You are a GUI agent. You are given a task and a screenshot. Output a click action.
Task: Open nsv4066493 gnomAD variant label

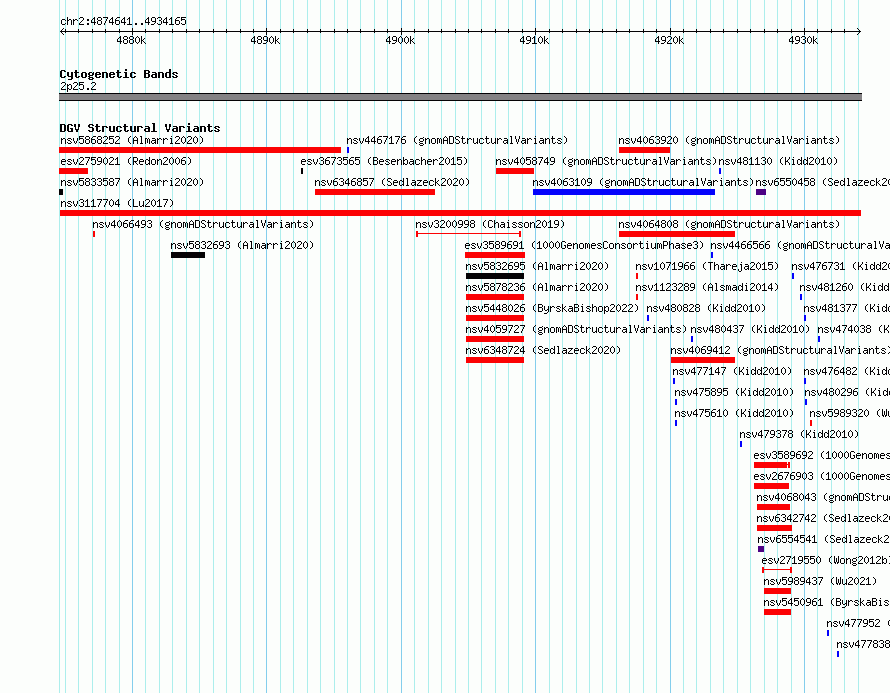coord(203,224)
